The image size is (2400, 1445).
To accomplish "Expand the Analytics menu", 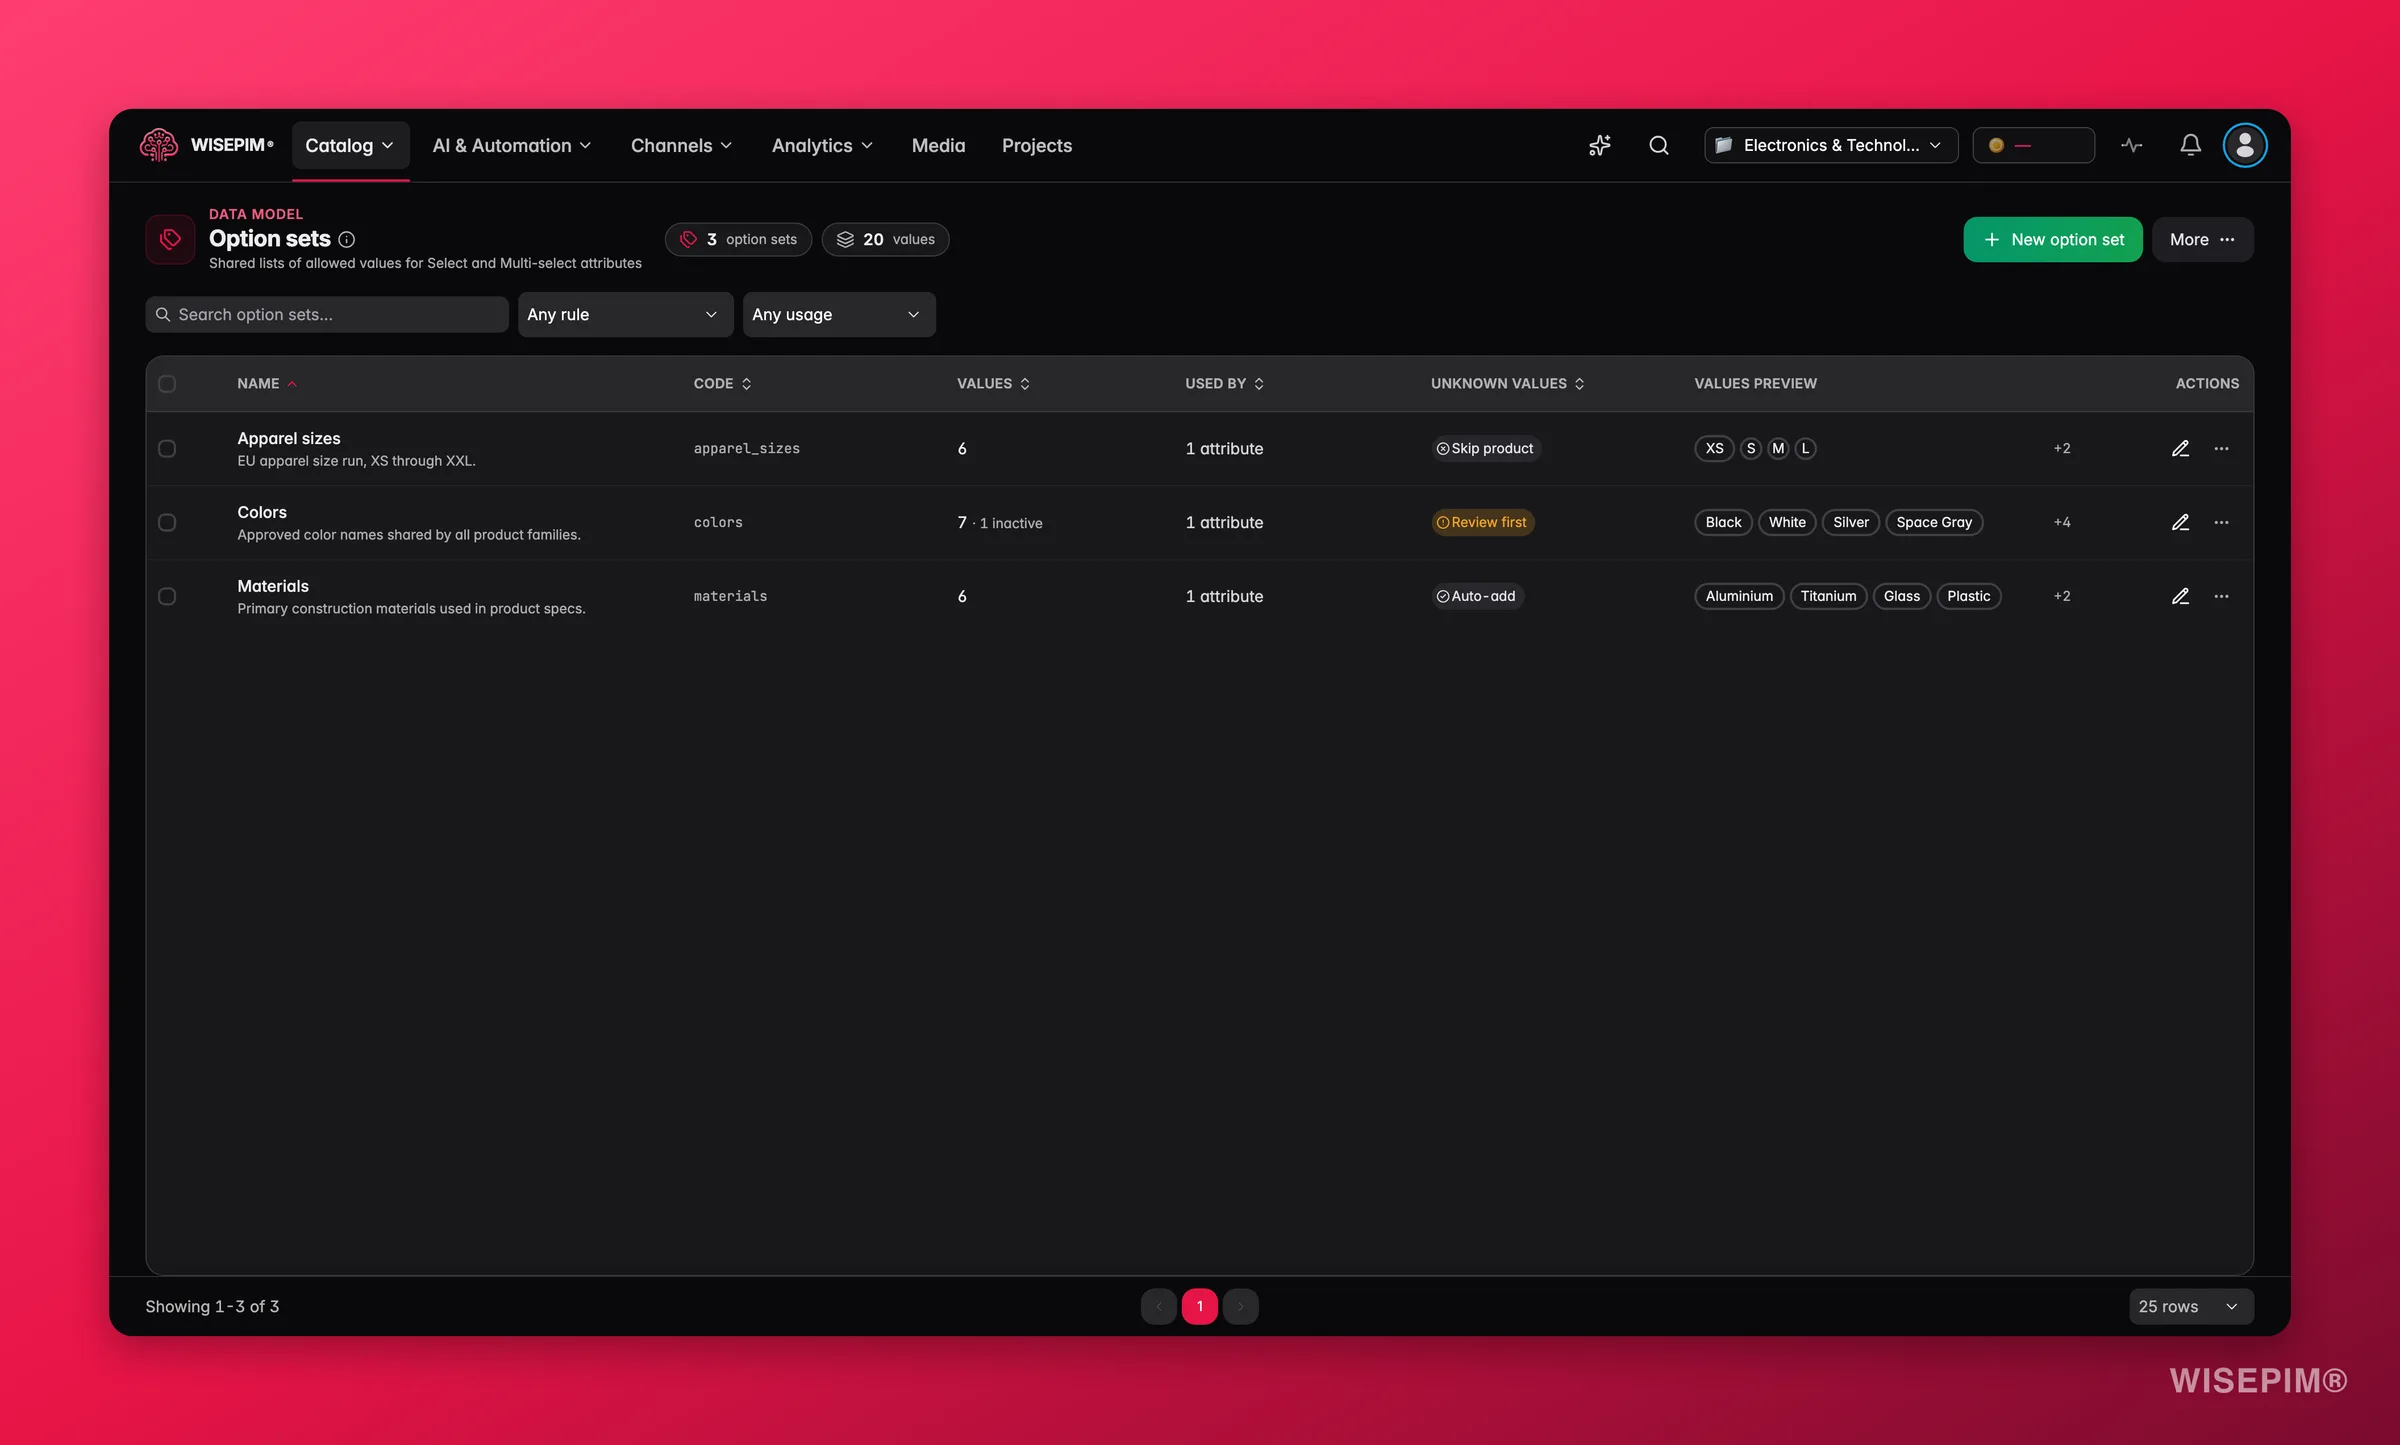I will point(822,146).
